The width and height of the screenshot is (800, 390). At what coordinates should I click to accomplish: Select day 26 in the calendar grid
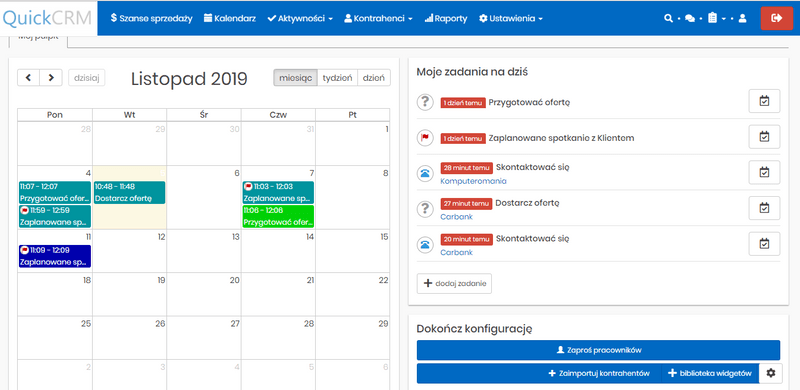click(x=130, y=338)
